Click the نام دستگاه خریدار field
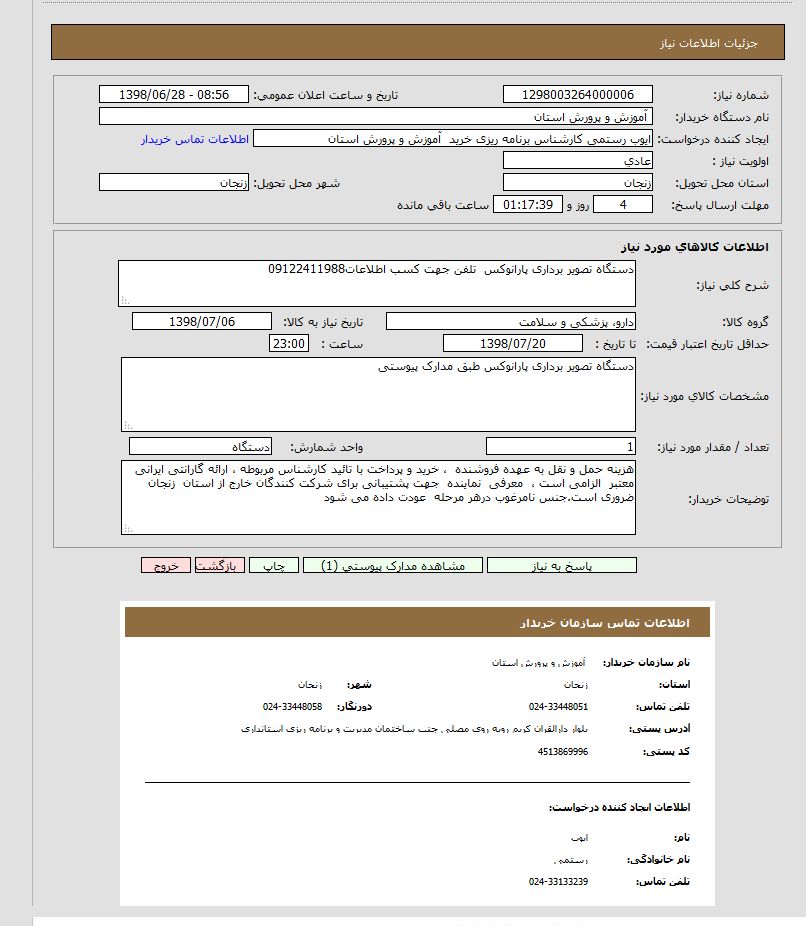Screen dimensions: 806x926 point(376,117)
